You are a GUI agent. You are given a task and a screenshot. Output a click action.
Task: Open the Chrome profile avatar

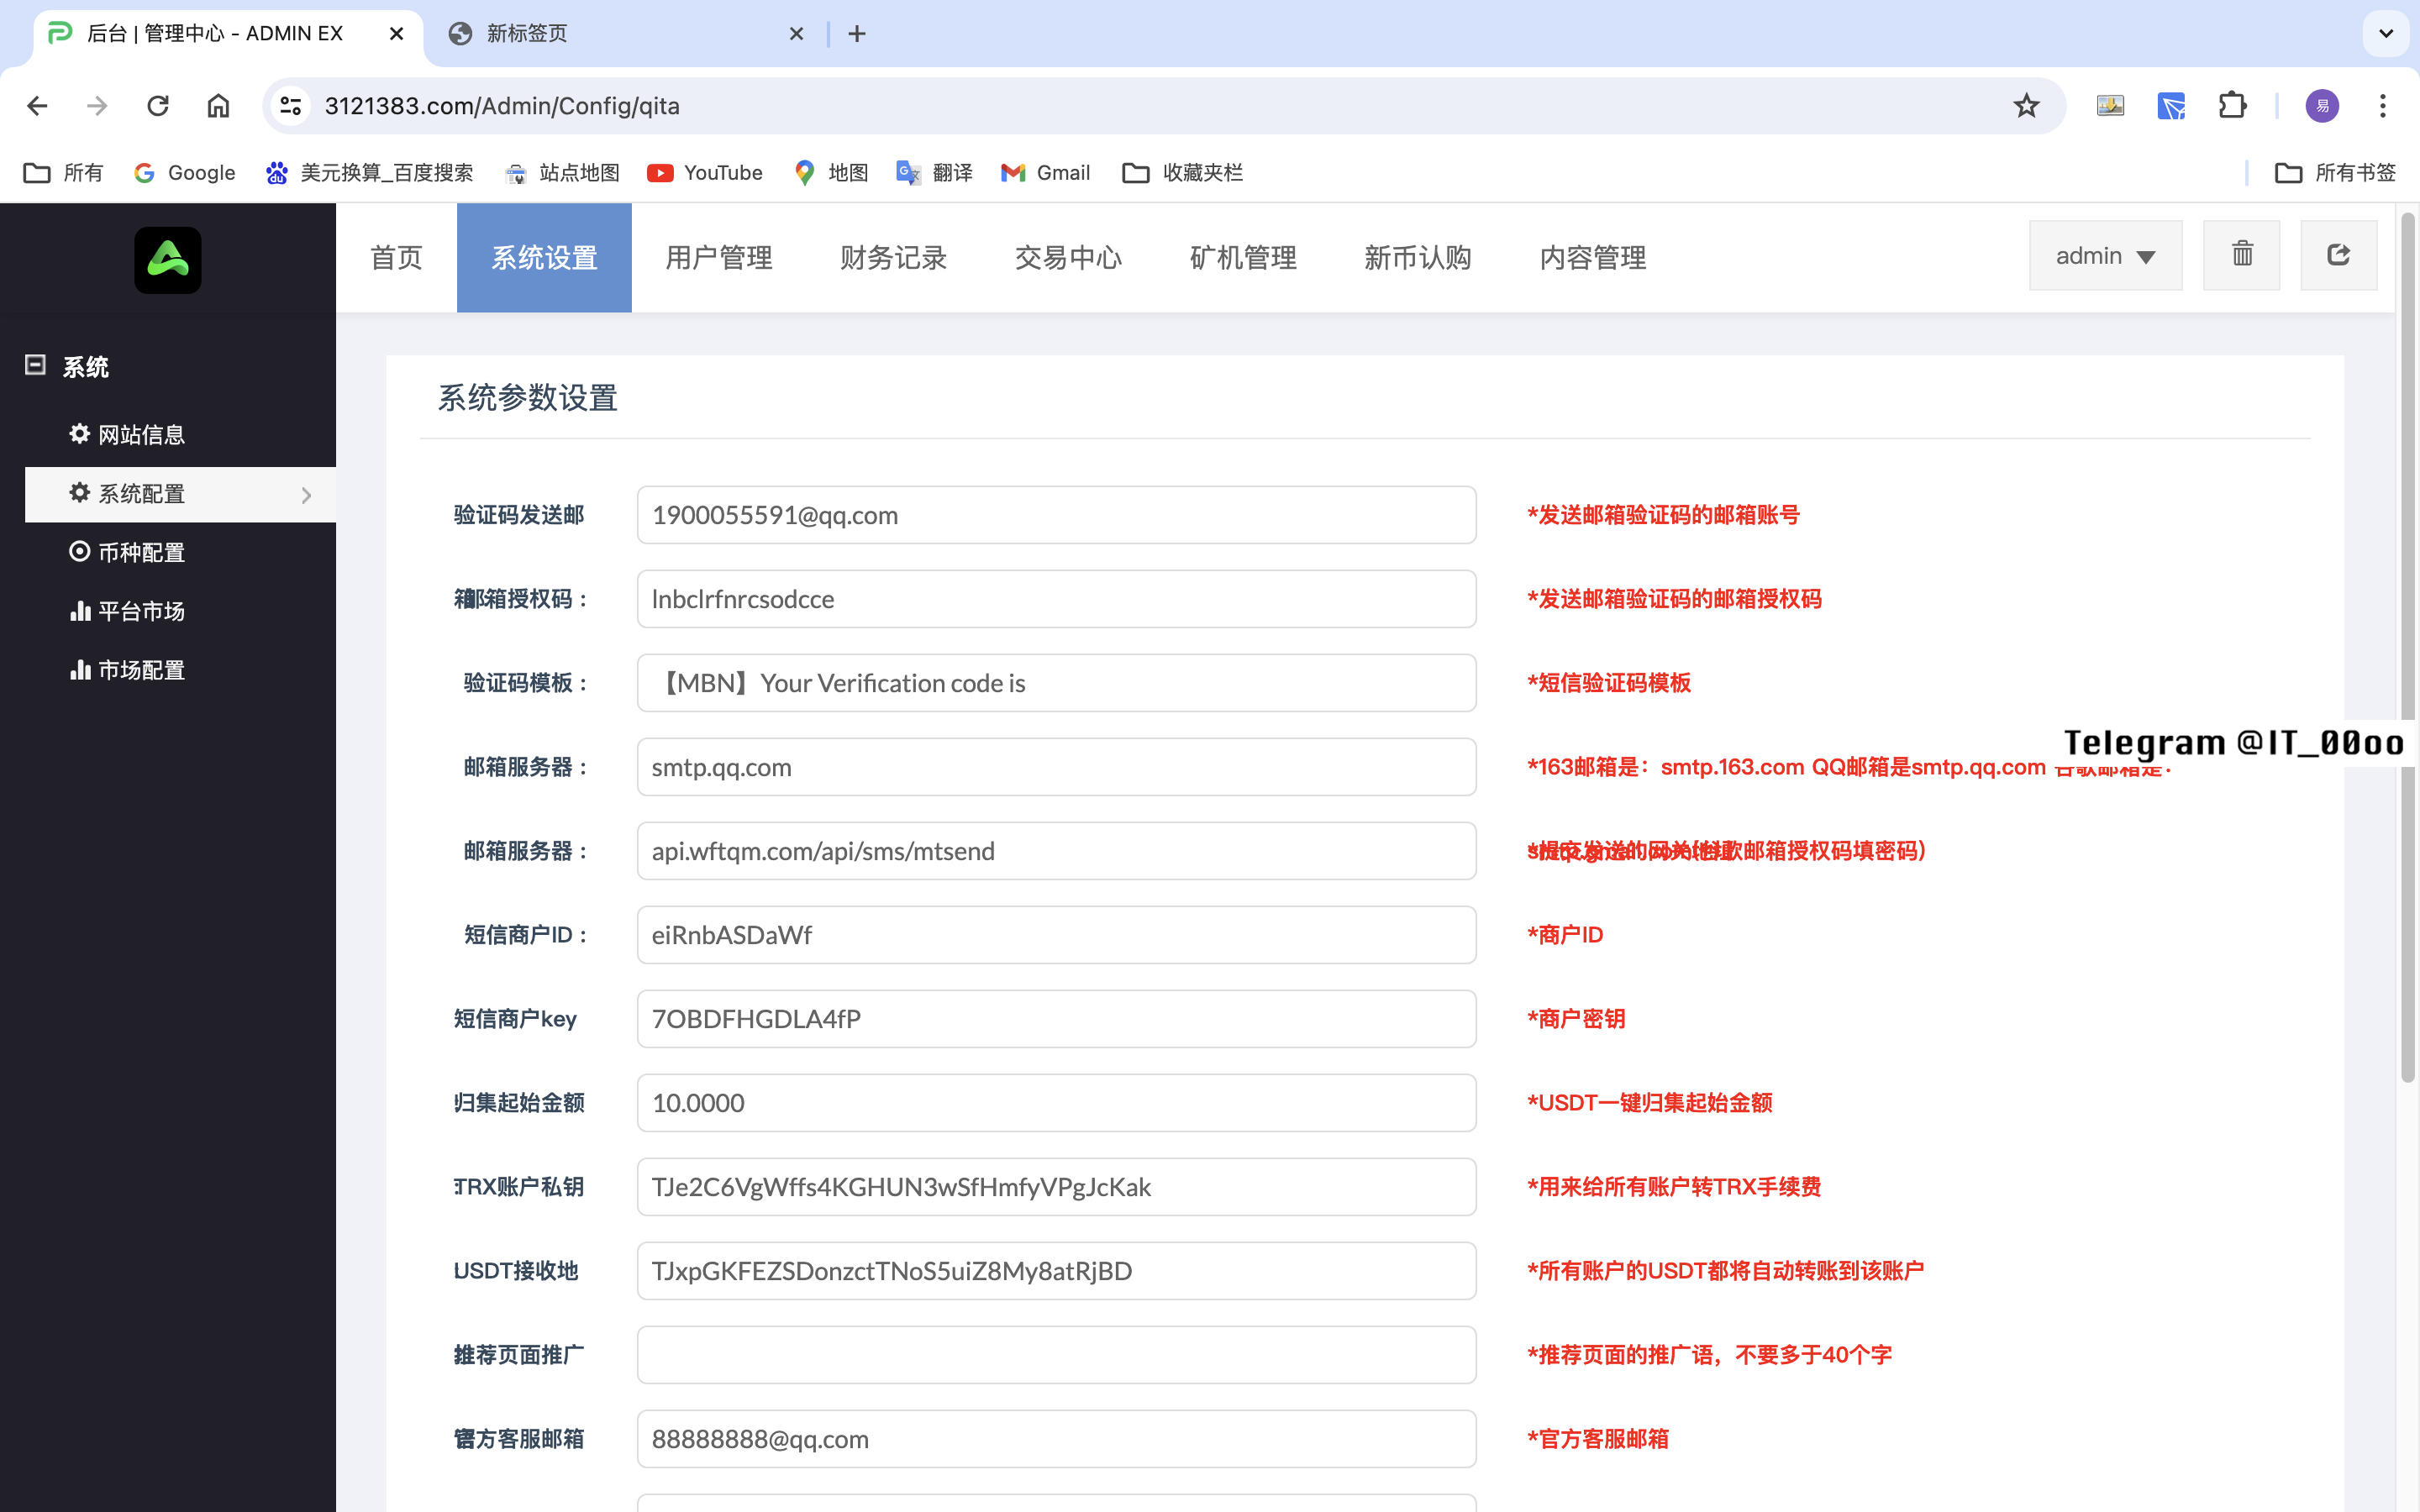[x=2322, y=106]
